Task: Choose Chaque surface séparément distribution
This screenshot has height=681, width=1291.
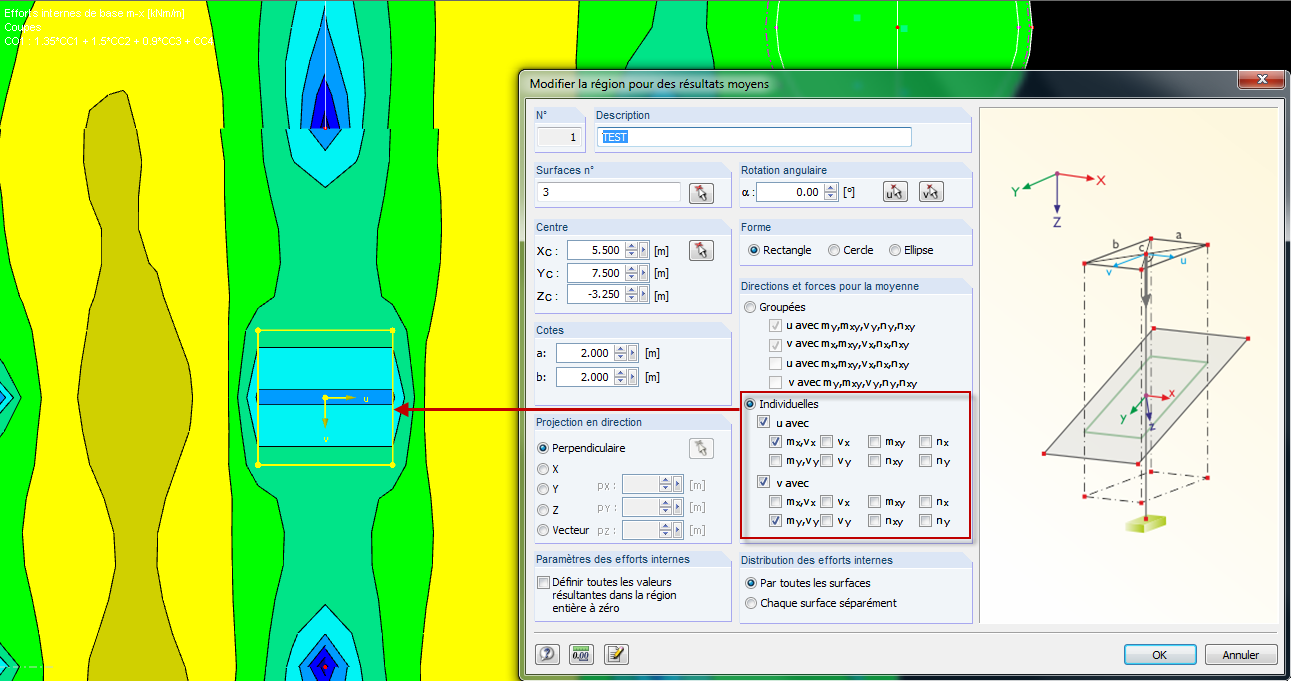Action: click(x=751, y=603)
